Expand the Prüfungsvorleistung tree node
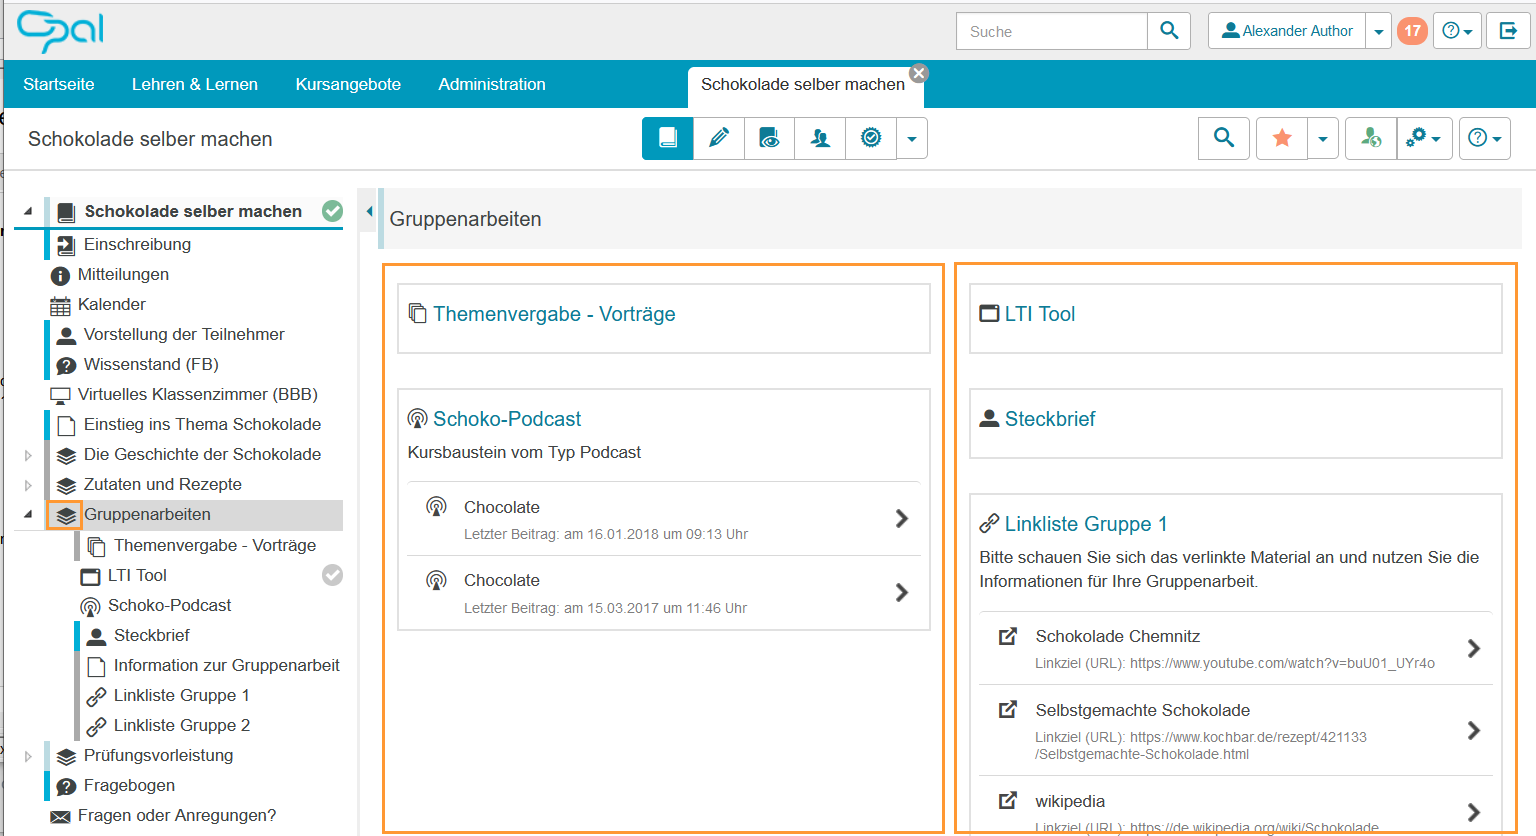This screenshot has height=836, width=1536. pyautogui.click(x=28, y=756)
